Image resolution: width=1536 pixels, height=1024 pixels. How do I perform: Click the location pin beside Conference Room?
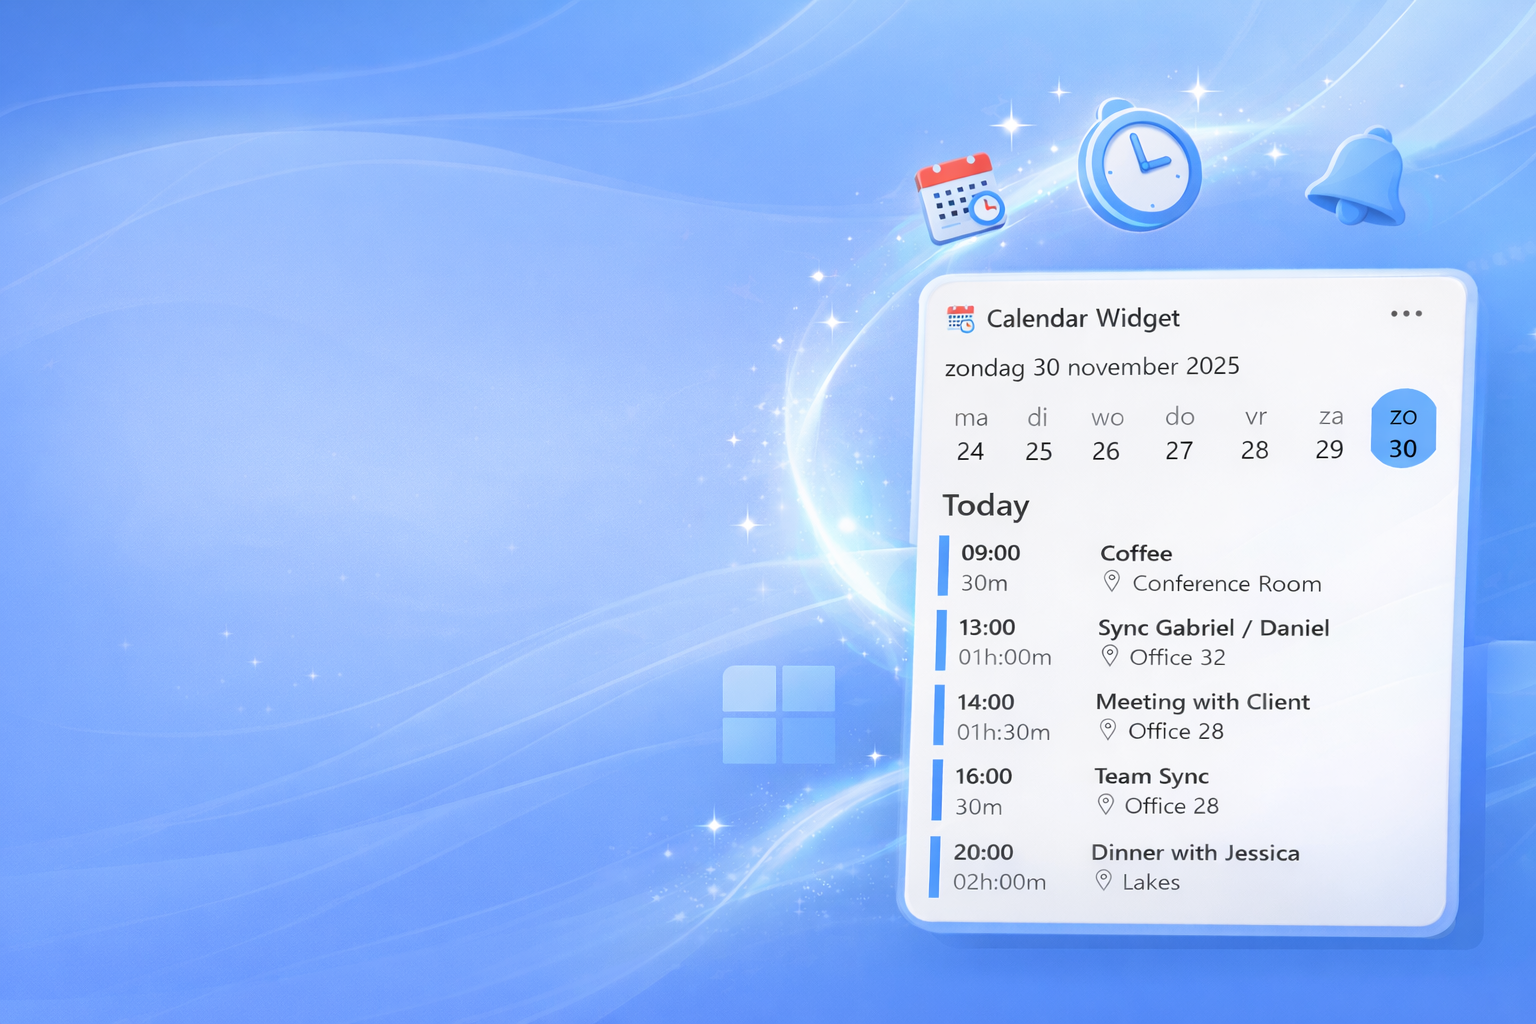point(1111,581)
